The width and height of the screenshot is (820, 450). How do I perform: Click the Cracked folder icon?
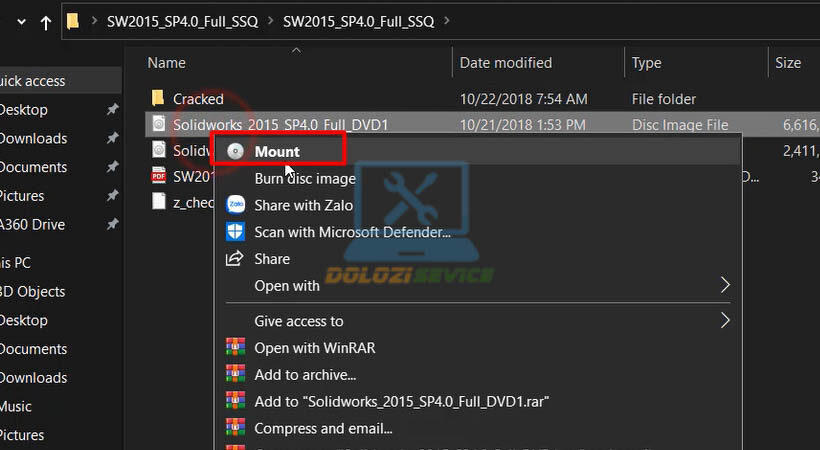(157, 99)
